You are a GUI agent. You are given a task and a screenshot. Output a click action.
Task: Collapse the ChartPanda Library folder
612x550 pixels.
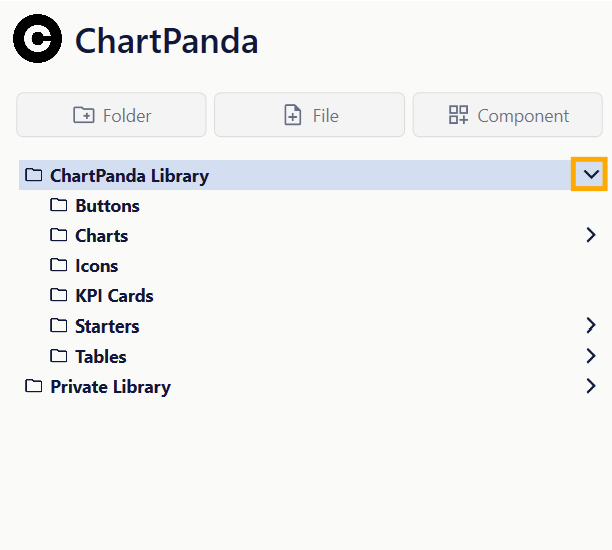pos(590,175)
